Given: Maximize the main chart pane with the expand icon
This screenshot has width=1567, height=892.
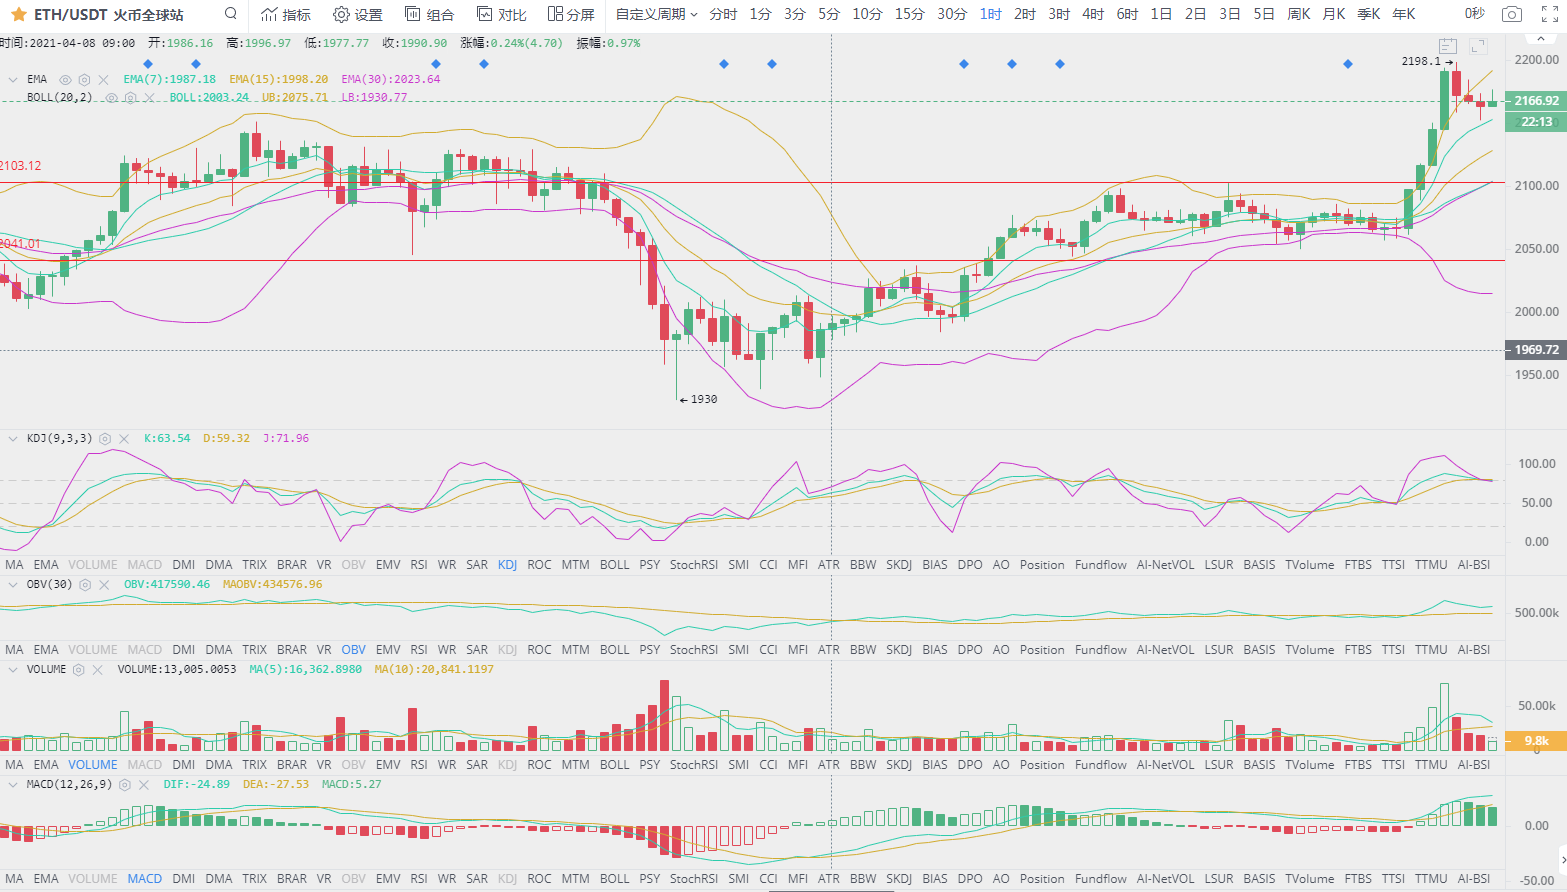Looking at the screenshot, I should point(1479,46).
